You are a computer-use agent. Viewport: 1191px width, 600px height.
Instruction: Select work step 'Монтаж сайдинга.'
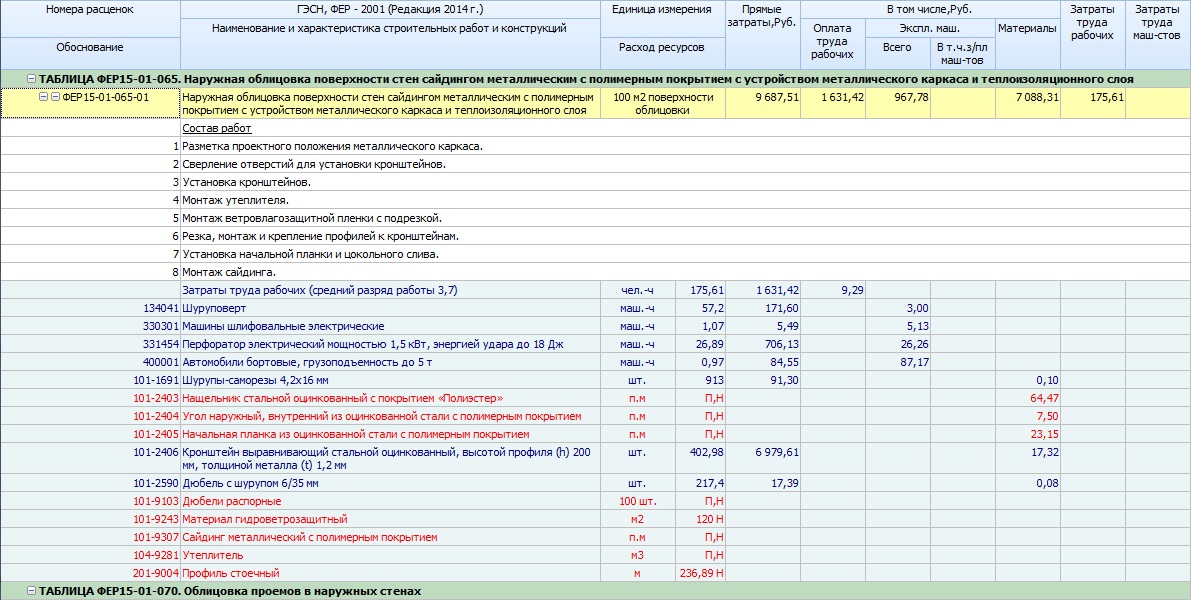[x=229, y=272]
